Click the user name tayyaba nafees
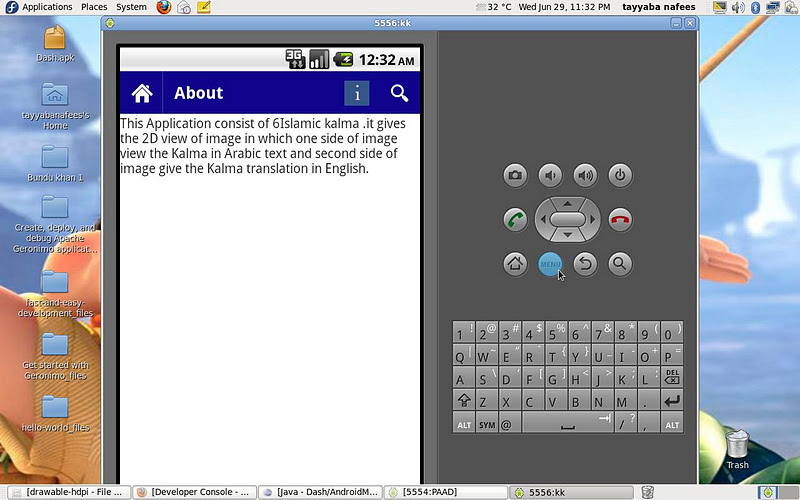 click(x=659, y=7)
